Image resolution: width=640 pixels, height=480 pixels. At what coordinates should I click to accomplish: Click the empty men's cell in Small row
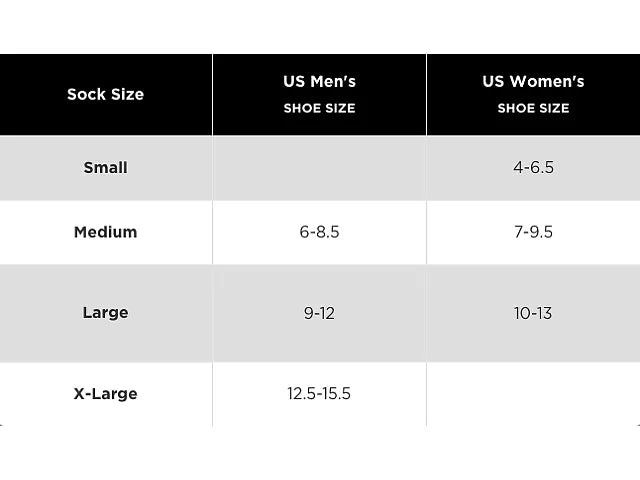pyautogui.click(x=319, y=167)
